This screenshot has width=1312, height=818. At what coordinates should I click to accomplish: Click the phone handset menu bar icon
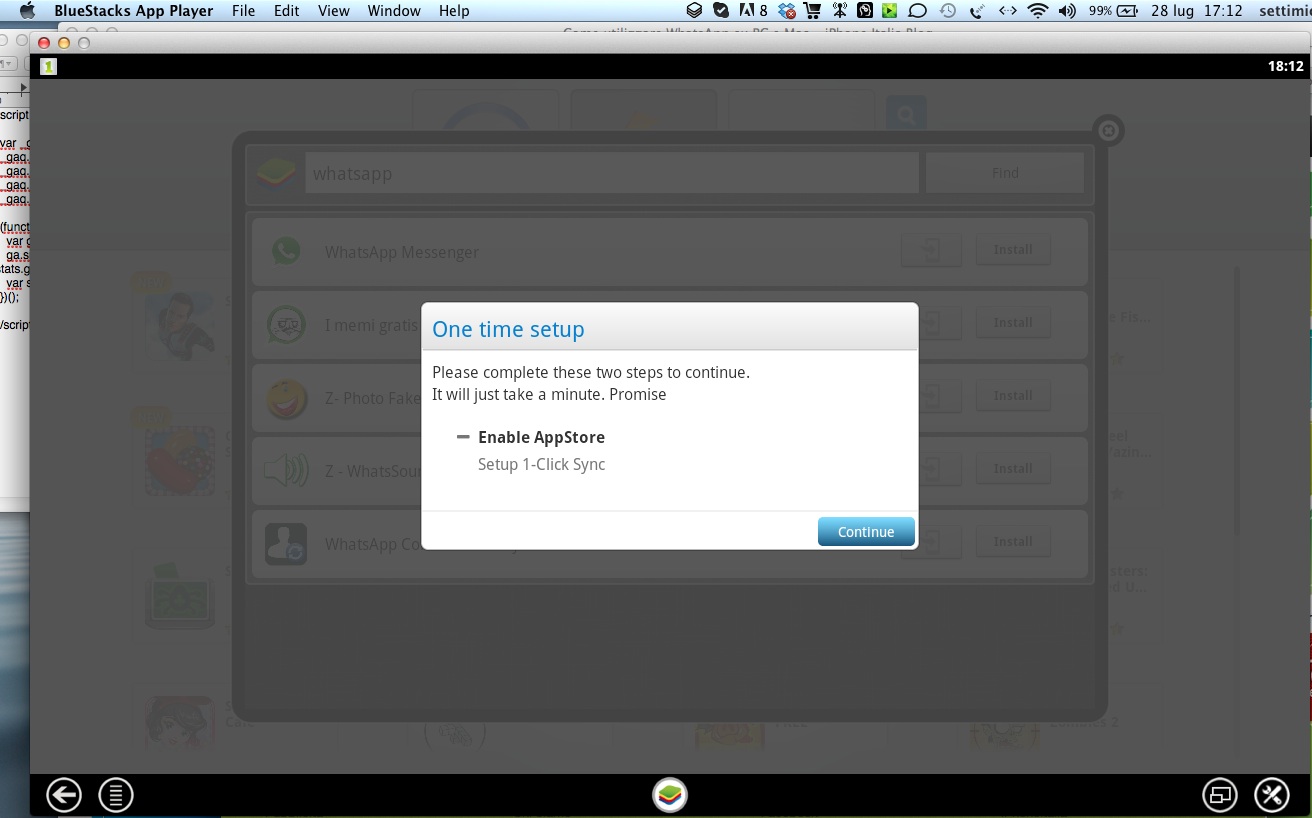coord(977,11)
